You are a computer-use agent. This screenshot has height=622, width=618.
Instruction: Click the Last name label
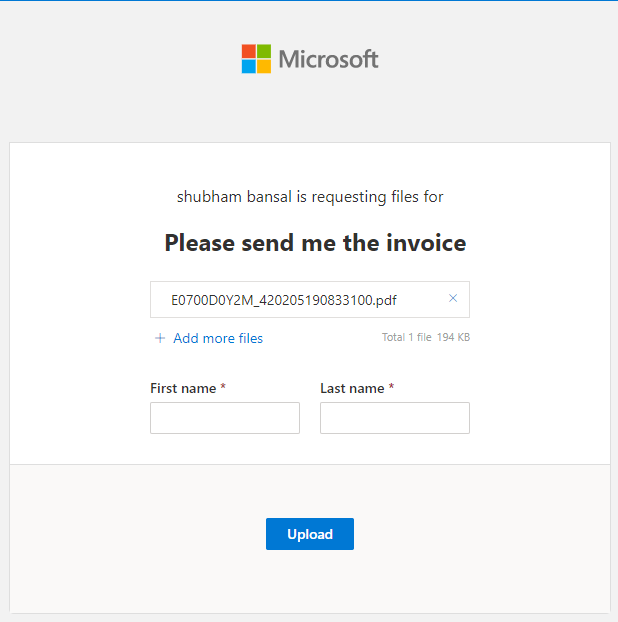point(352,388)
